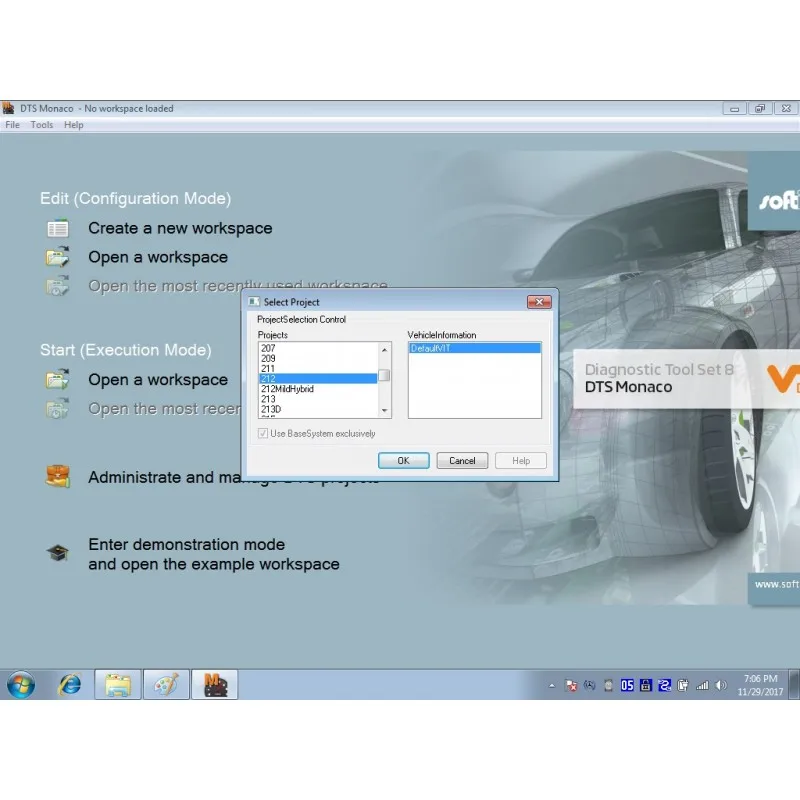
Task: Click the Help button in the dialog
Action: (521, 461)
